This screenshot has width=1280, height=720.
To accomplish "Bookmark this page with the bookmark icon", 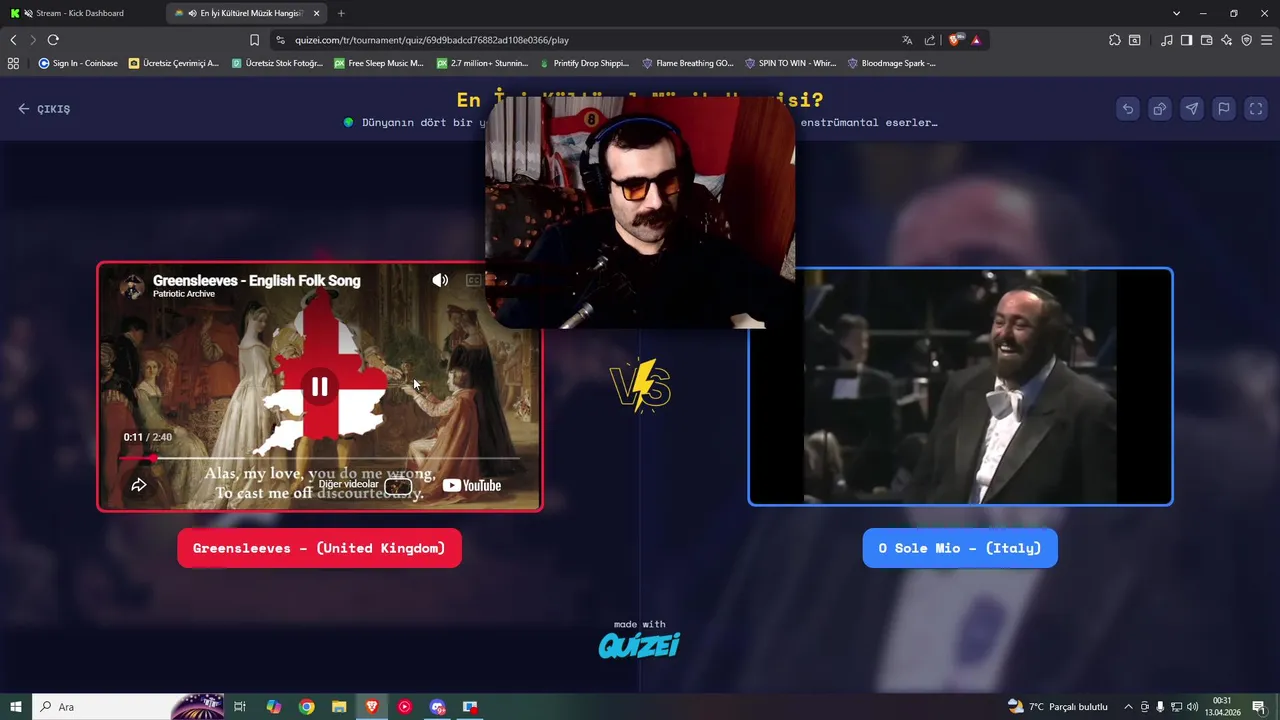I will tap(254, 40).
